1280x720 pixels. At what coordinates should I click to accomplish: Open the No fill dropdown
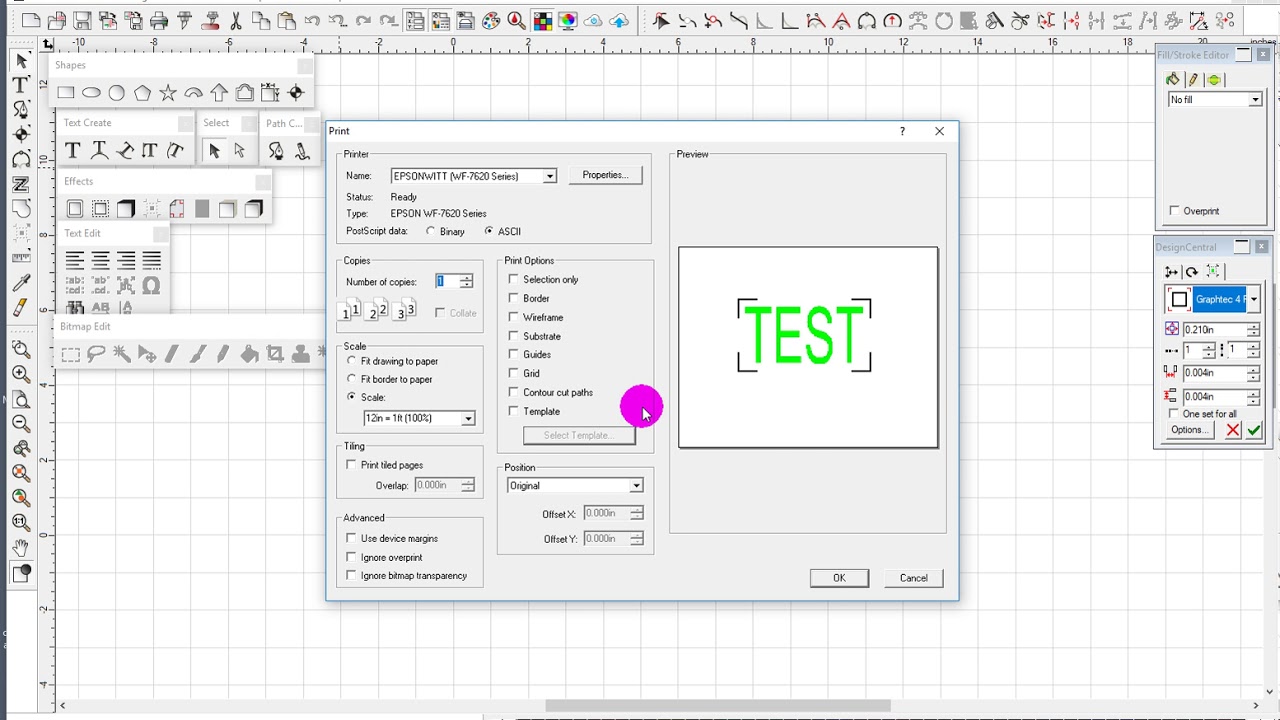(x=1255, y=100)
